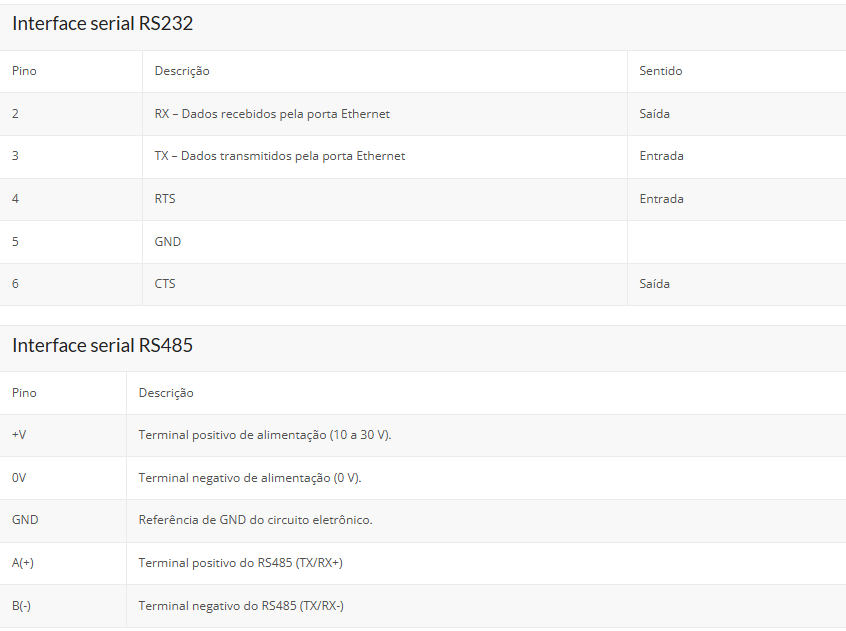Click "Terminal positivo do RS485 (TX/RX+)" description
This screenshot has height=631, width=846.
pos(241,563)
